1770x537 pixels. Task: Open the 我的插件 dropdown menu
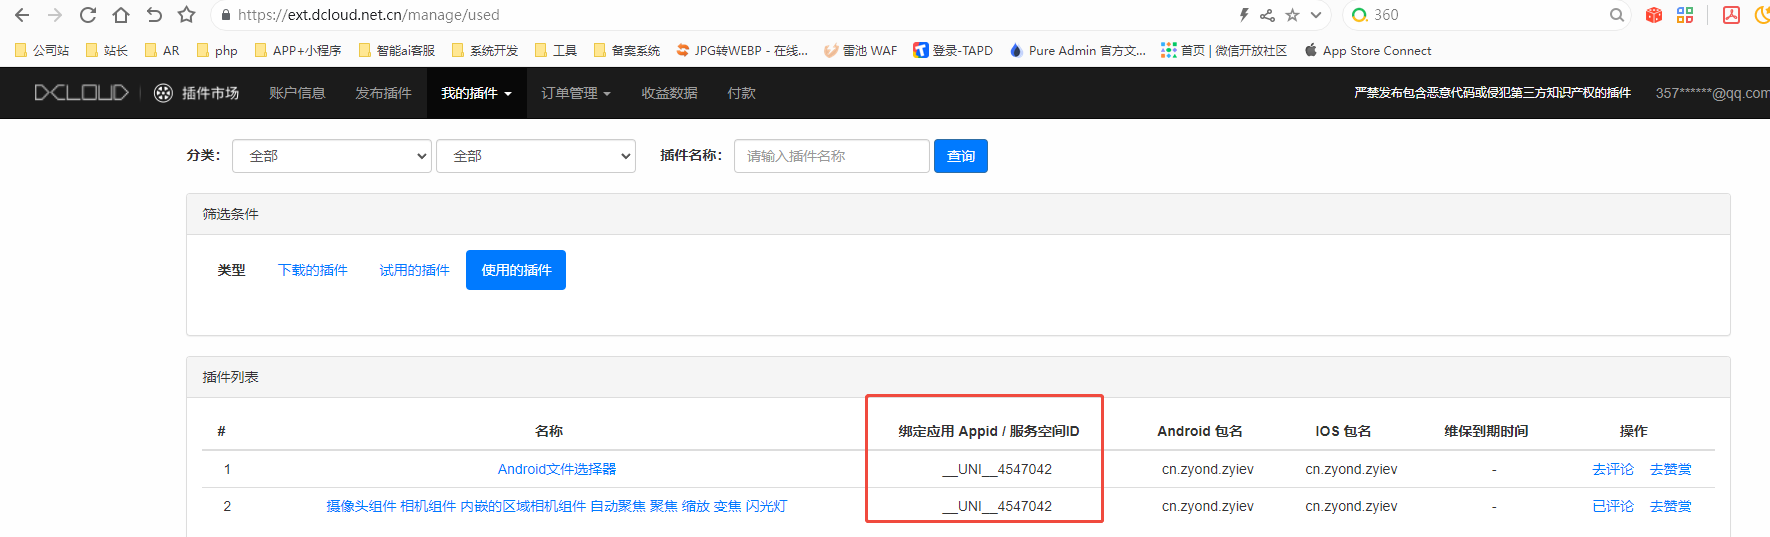tap(476, 93)
